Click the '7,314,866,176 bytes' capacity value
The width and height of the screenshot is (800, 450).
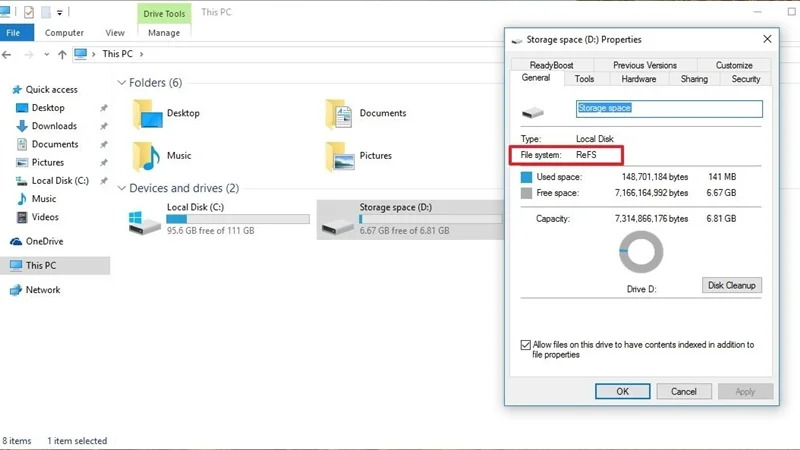click(x=652, y=219)
